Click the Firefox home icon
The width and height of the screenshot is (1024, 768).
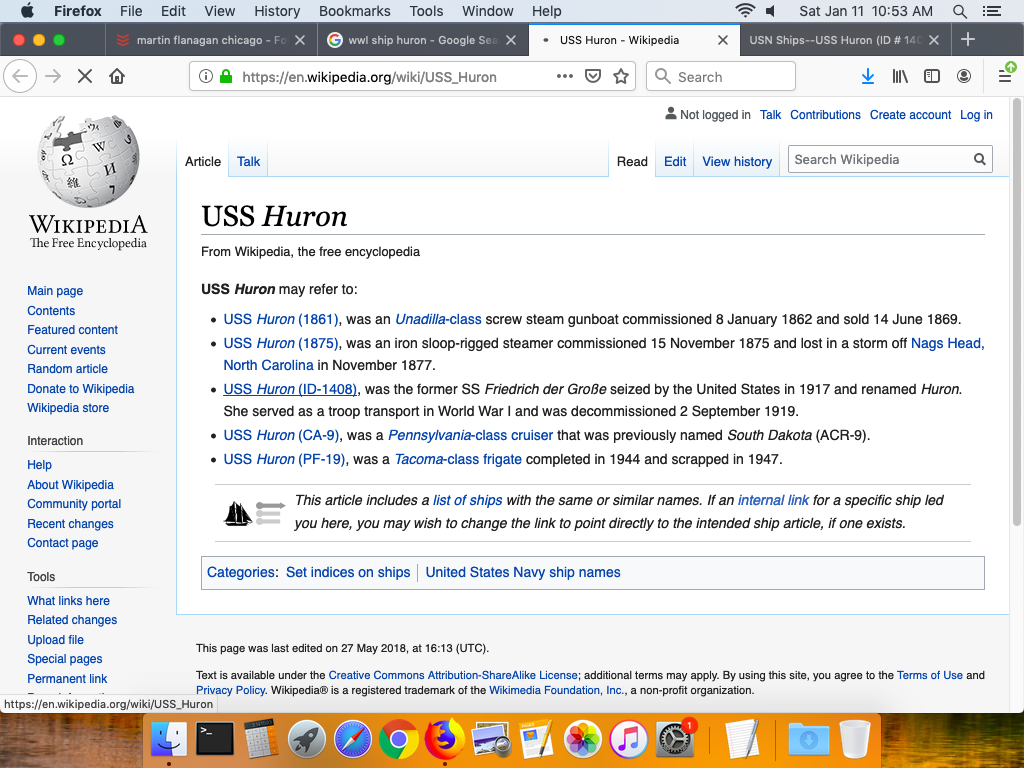coord(117,76)
